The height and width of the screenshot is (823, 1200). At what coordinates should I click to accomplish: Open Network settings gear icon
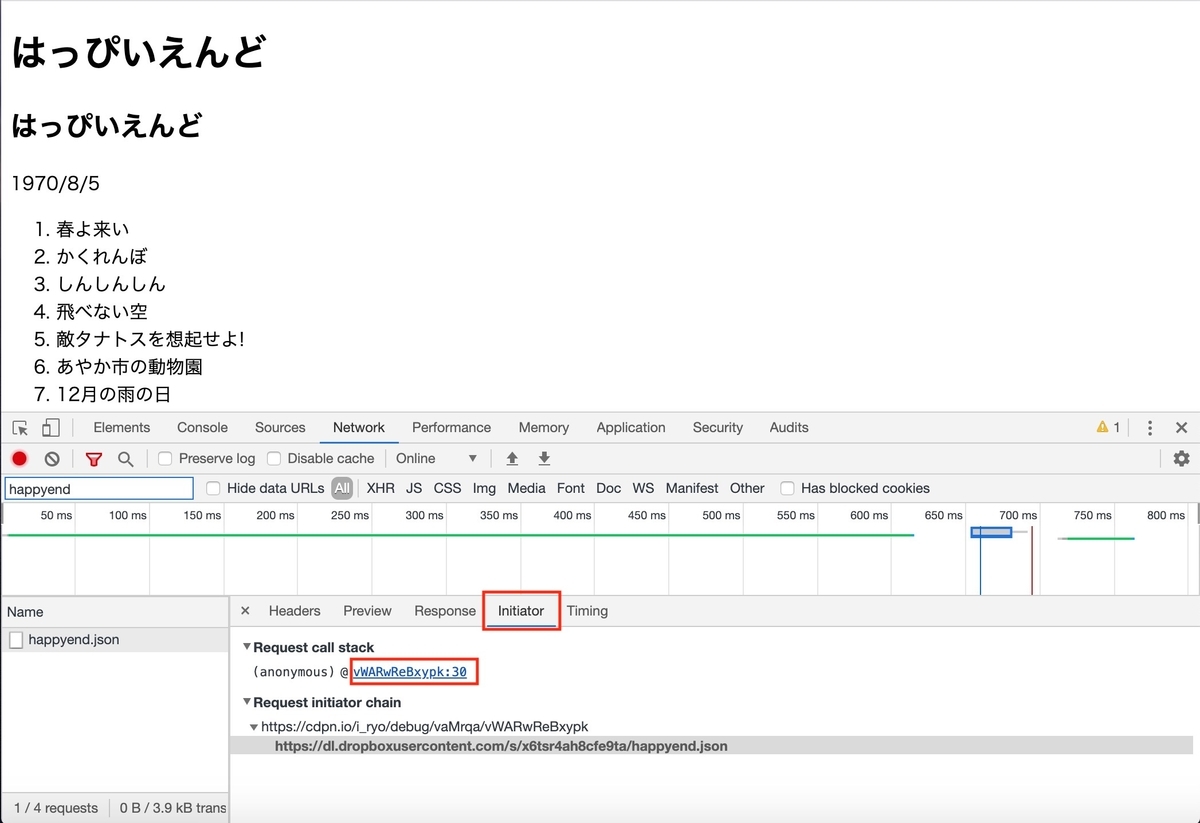click(x=1181, y=459)
